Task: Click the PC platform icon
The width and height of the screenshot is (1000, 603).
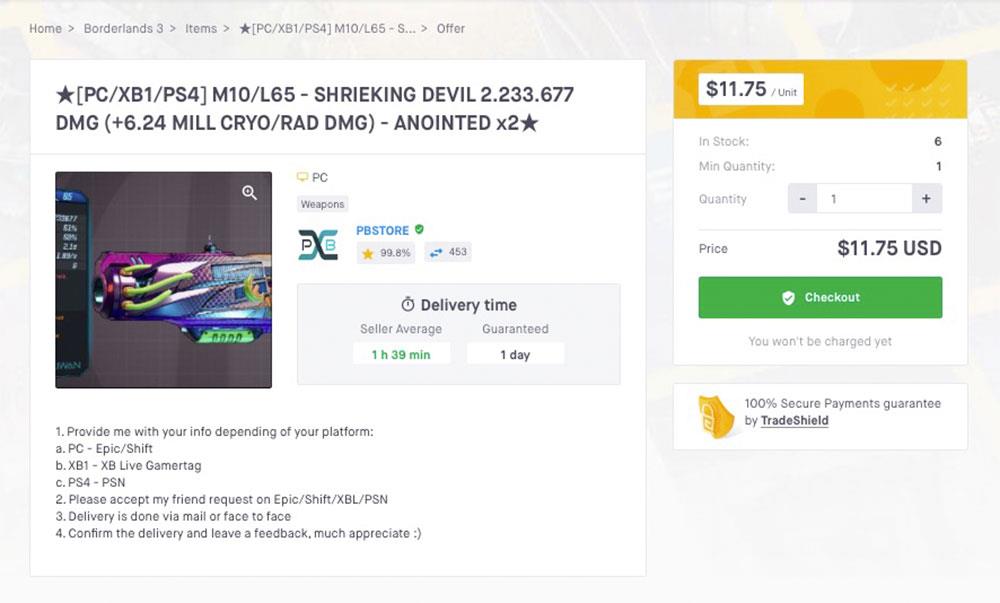Action: [x=301, y=177]
